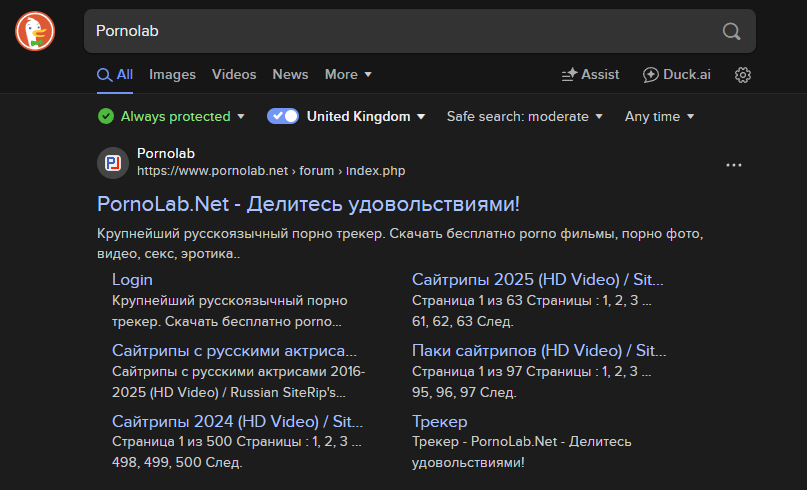Image resolution: width=807 pixels, height=490 pixels.
Task: Click the main result description snippet
Action: point(400,243)
